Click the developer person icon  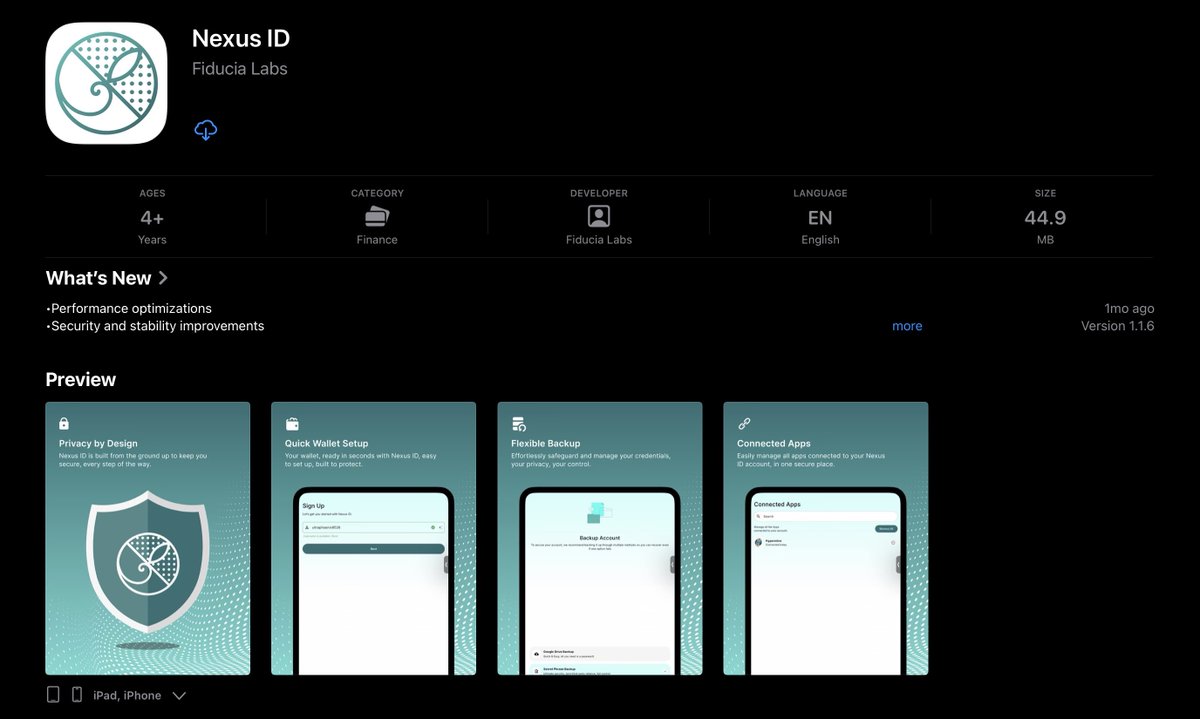pyautogui.click(x=599, y=216)
